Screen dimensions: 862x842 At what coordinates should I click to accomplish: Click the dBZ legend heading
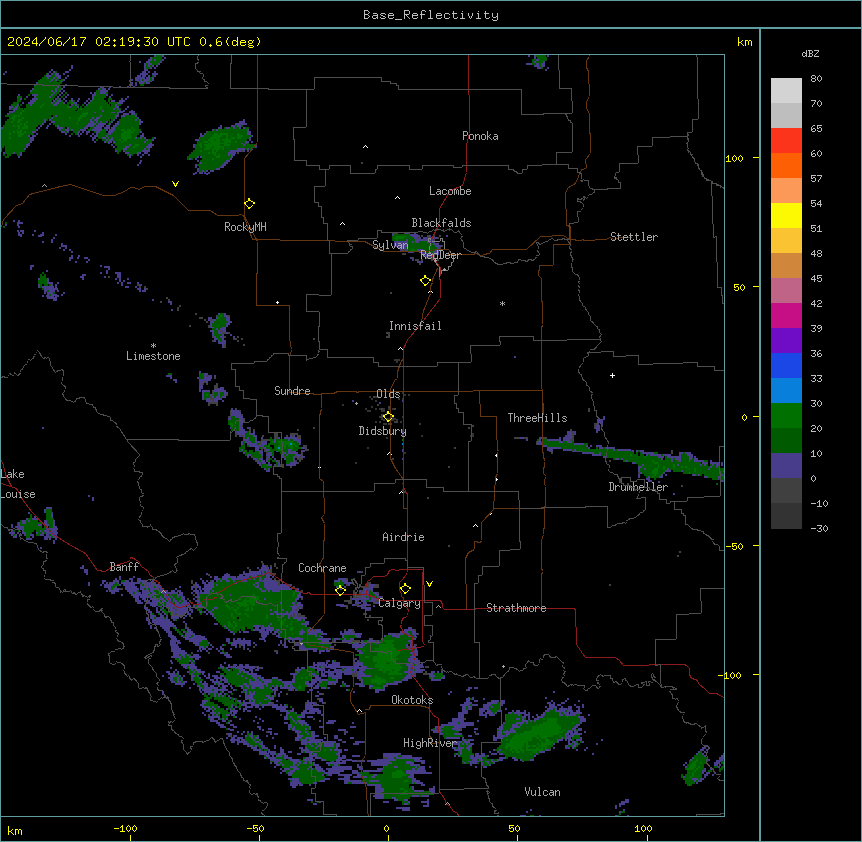point(810,53)
